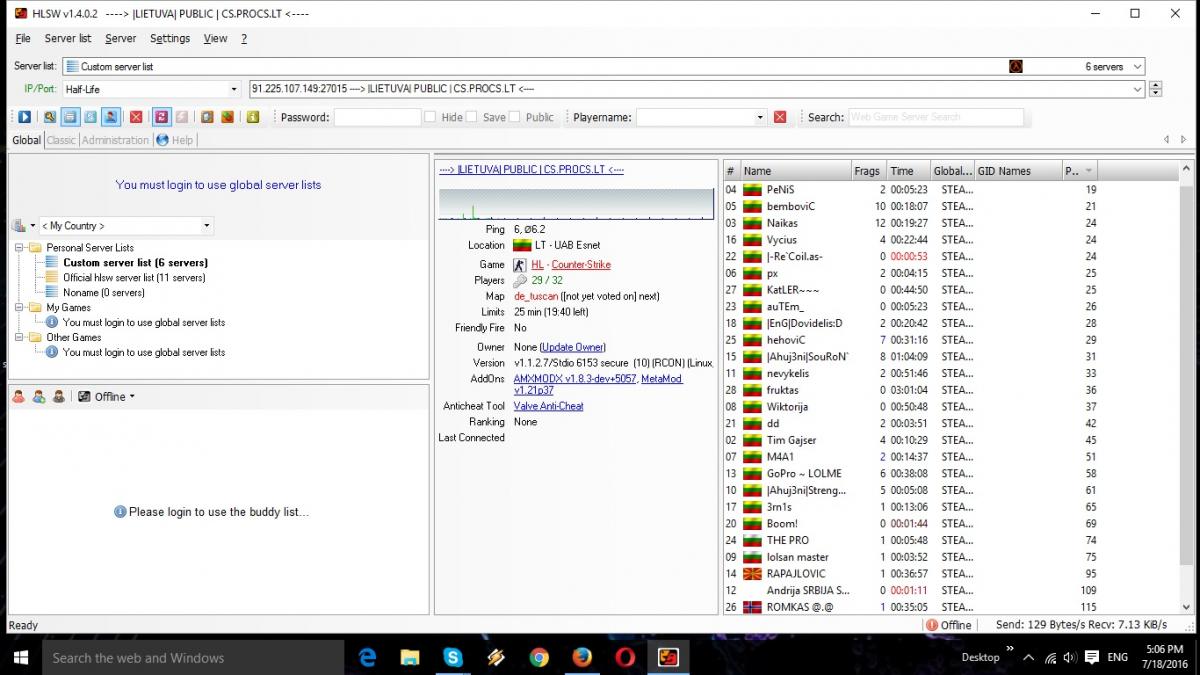Collapse the Personal Server Lists folder

[18, 247]
